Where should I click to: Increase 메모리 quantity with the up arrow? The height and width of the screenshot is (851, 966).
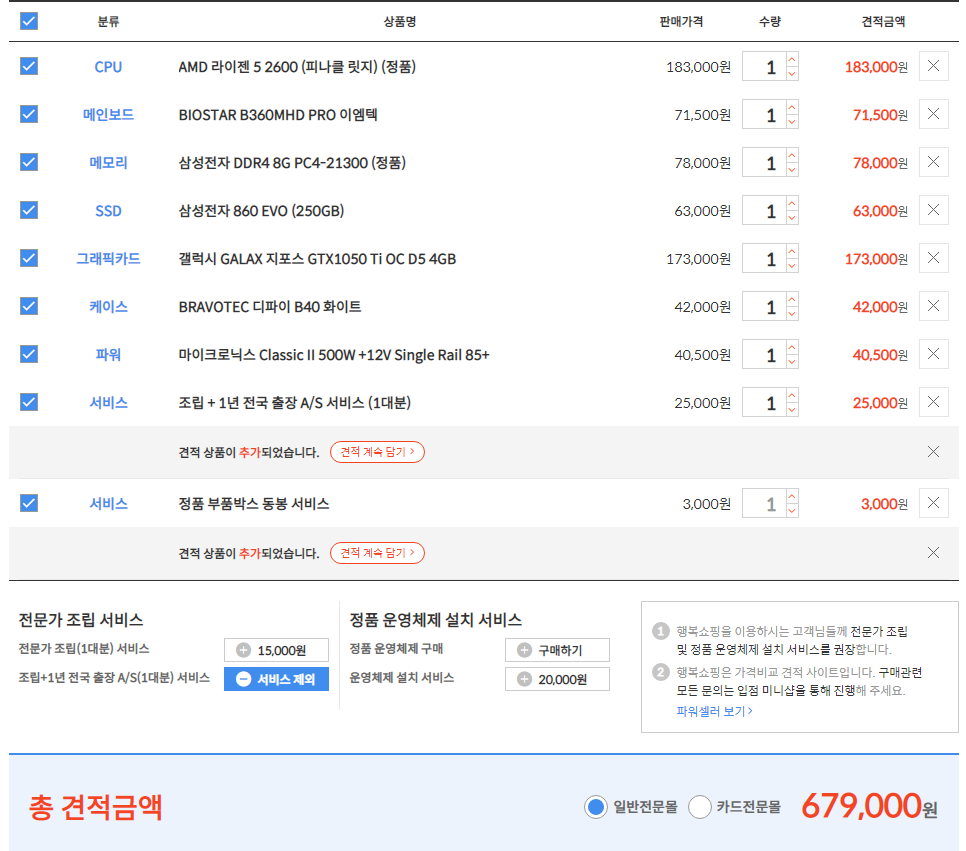coord(792,155)
